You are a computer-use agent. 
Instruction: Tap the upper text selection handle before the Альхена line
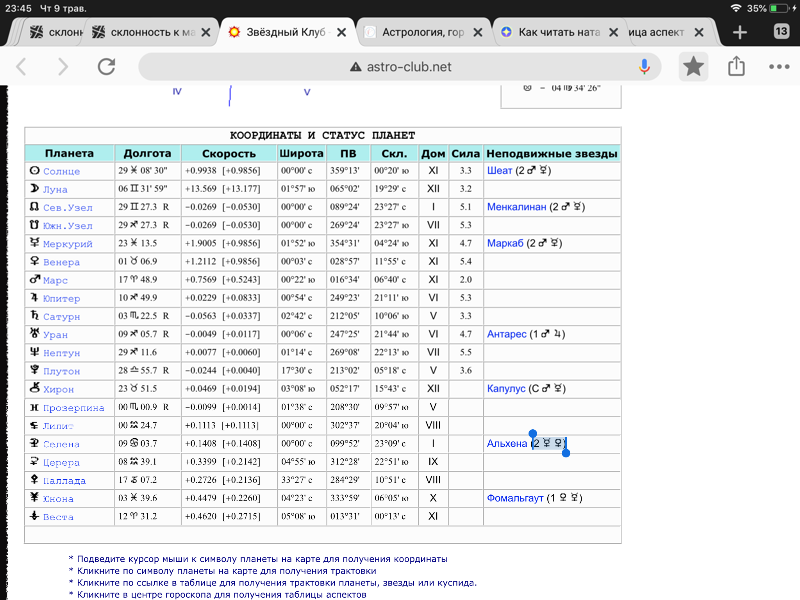[x=533, y=434]
